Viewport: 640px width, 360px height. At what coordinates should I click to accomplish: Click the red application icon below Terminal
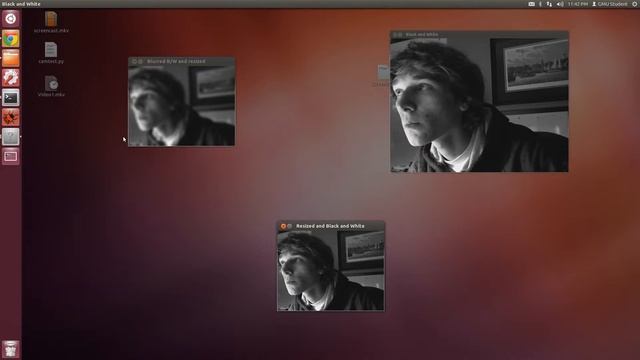coord(11,117)
